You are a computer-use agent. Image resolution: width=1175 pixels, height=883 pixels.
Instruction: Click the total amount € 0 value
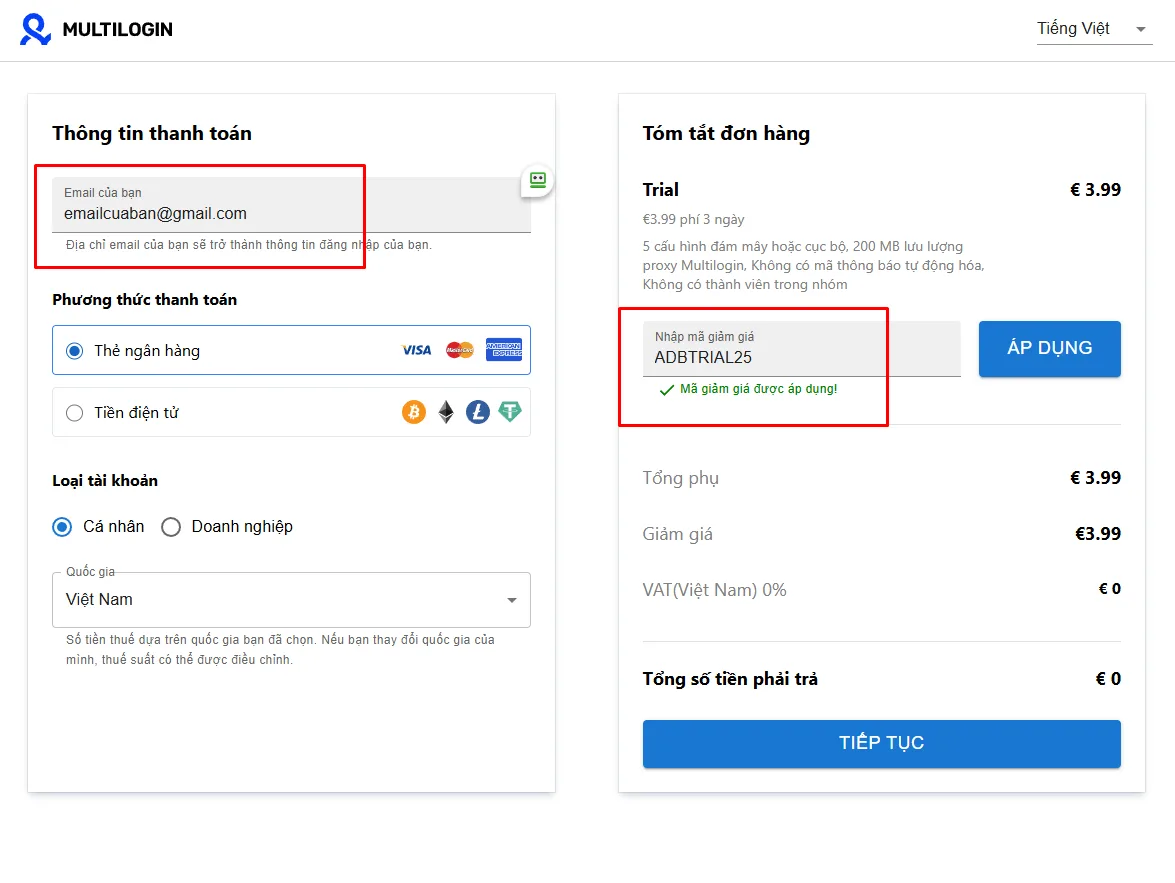[1108, 679]
